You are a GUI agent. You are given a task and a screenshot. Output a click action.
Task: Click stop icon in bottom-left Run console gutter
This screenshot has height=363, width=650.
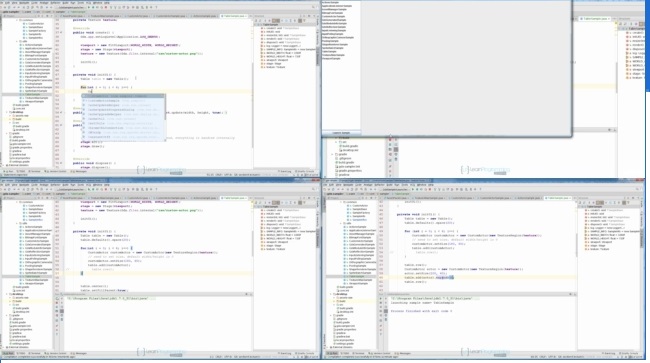click(x=57, y=303)
